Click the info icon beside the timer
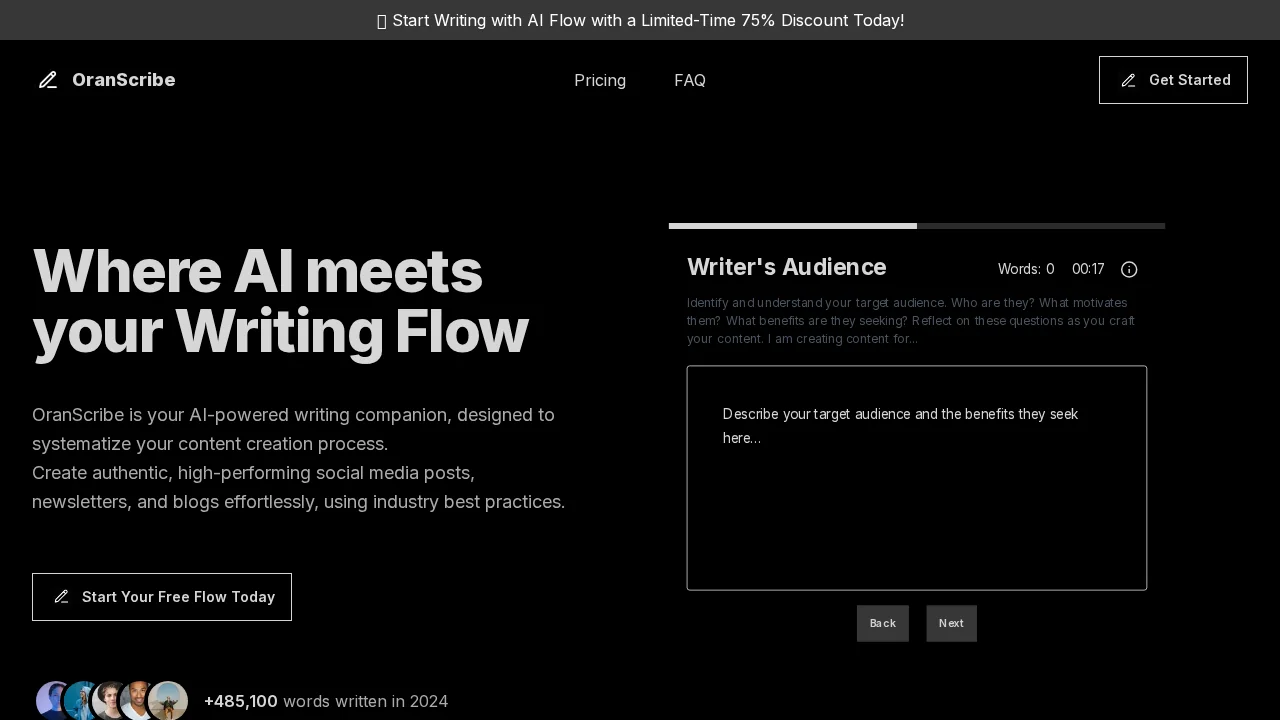The image size is (1280, 720). 1129,269
